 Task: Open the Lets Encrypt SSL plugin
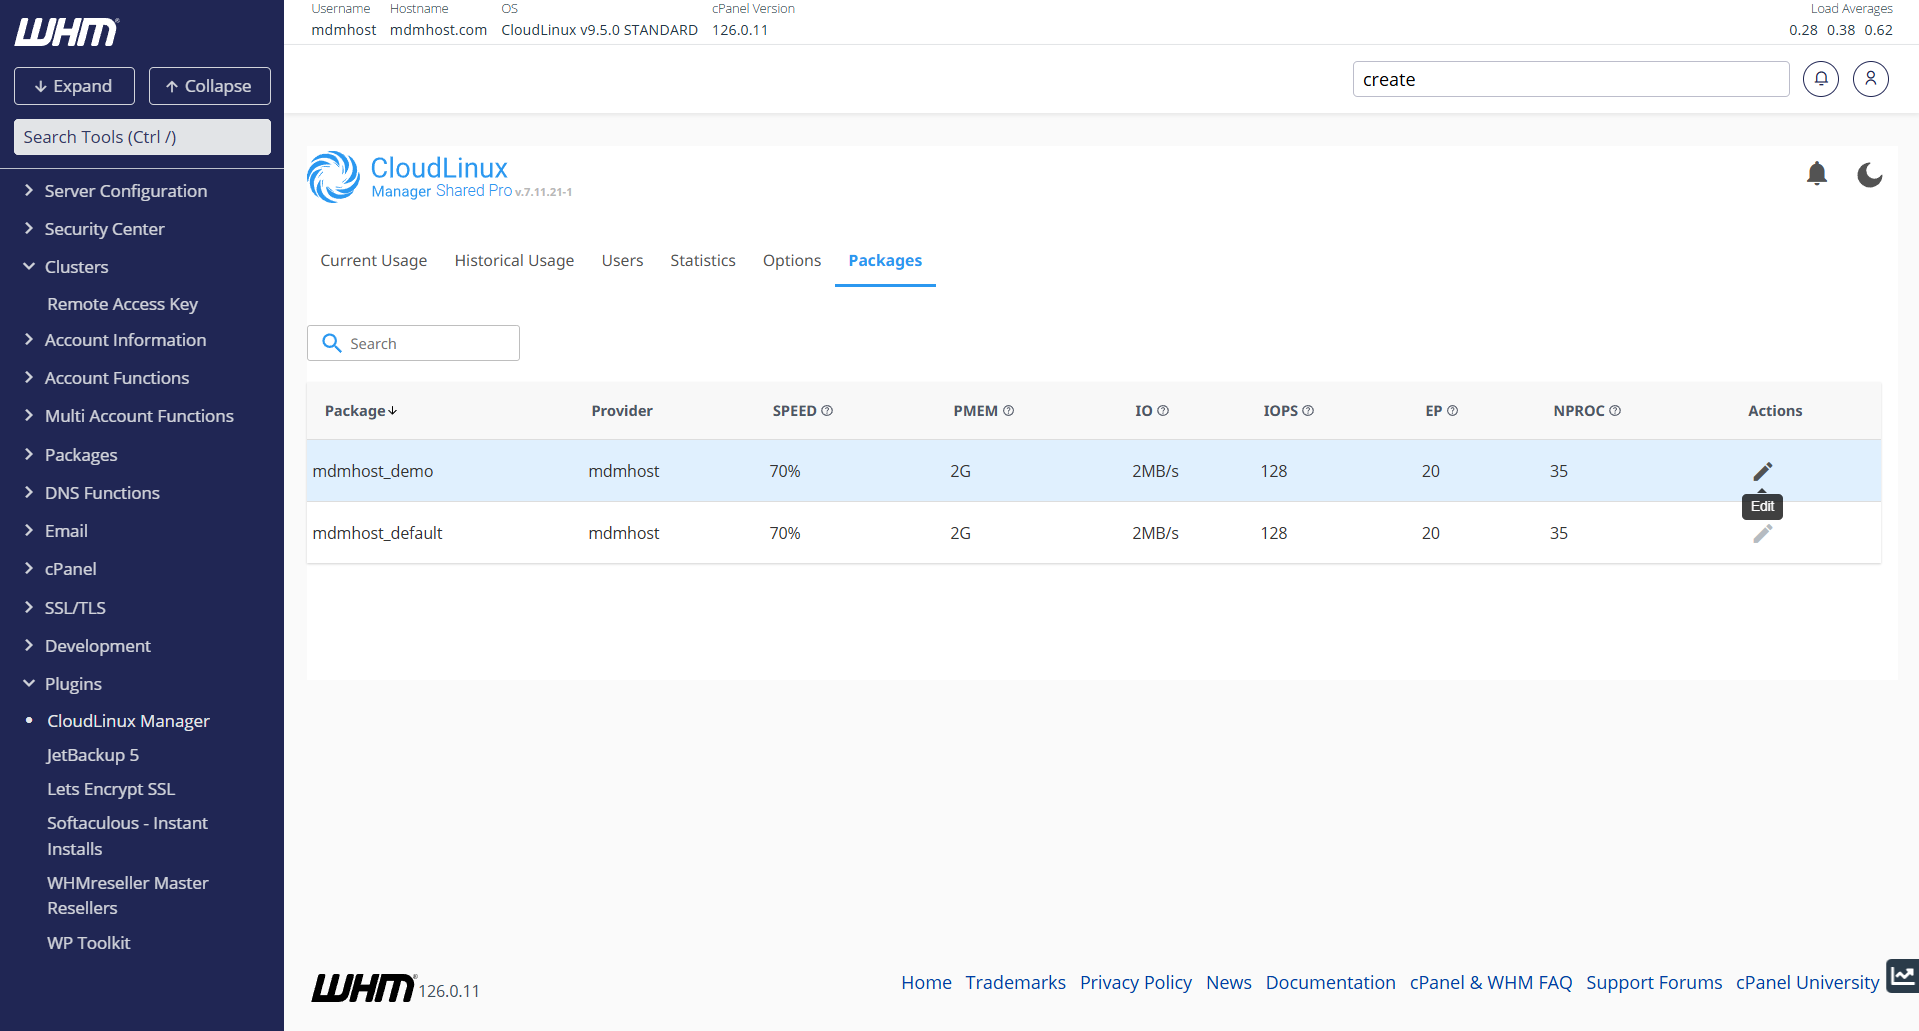(x=111, y=789)
